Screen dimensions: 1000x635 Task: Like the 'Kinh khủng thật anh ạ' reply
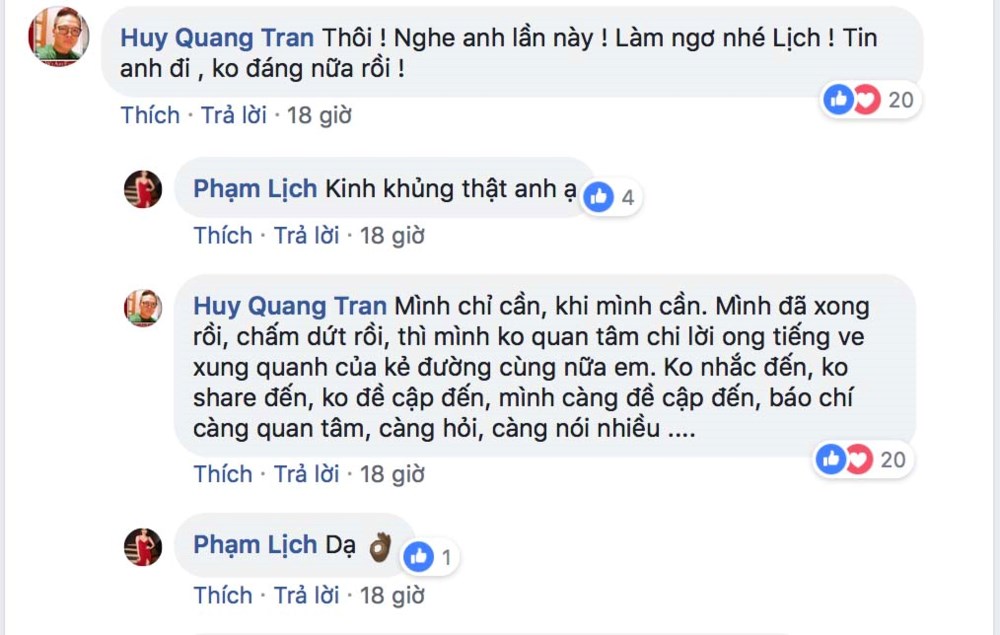[223, 235]
